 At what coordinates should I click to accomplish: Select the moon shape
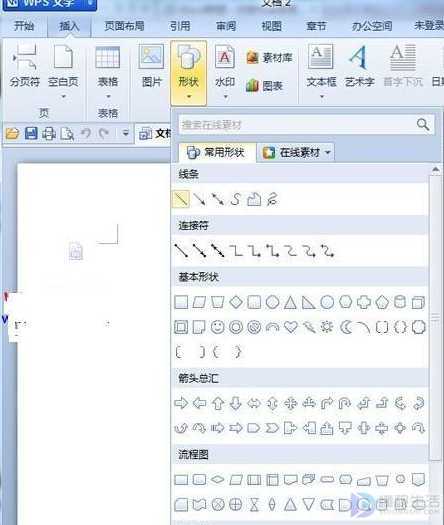(345, 327)
